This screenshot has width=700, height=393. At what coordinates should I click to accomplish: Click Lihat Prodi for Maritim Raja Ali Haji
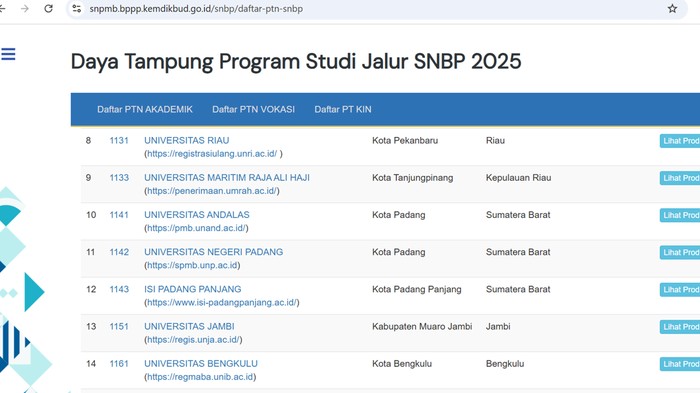coord(680,178)
